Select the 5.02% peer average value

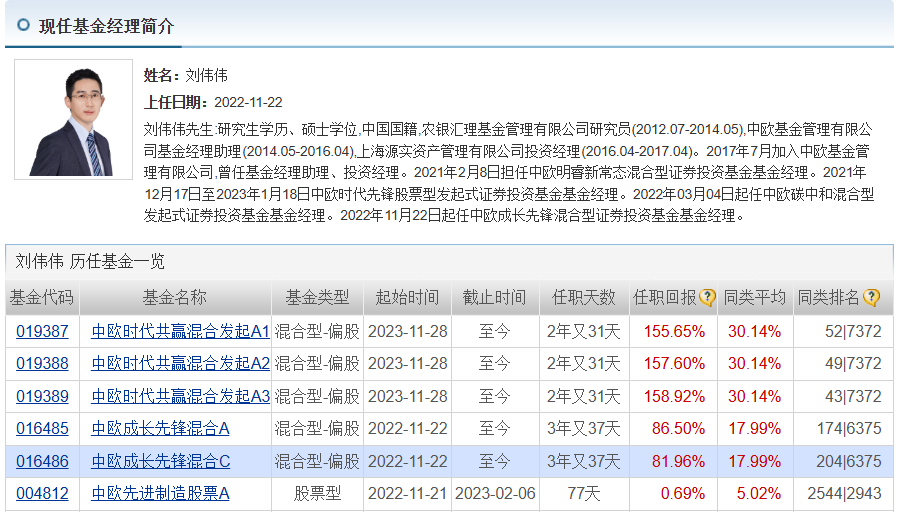pyautogui.click(x=759, y=493)
